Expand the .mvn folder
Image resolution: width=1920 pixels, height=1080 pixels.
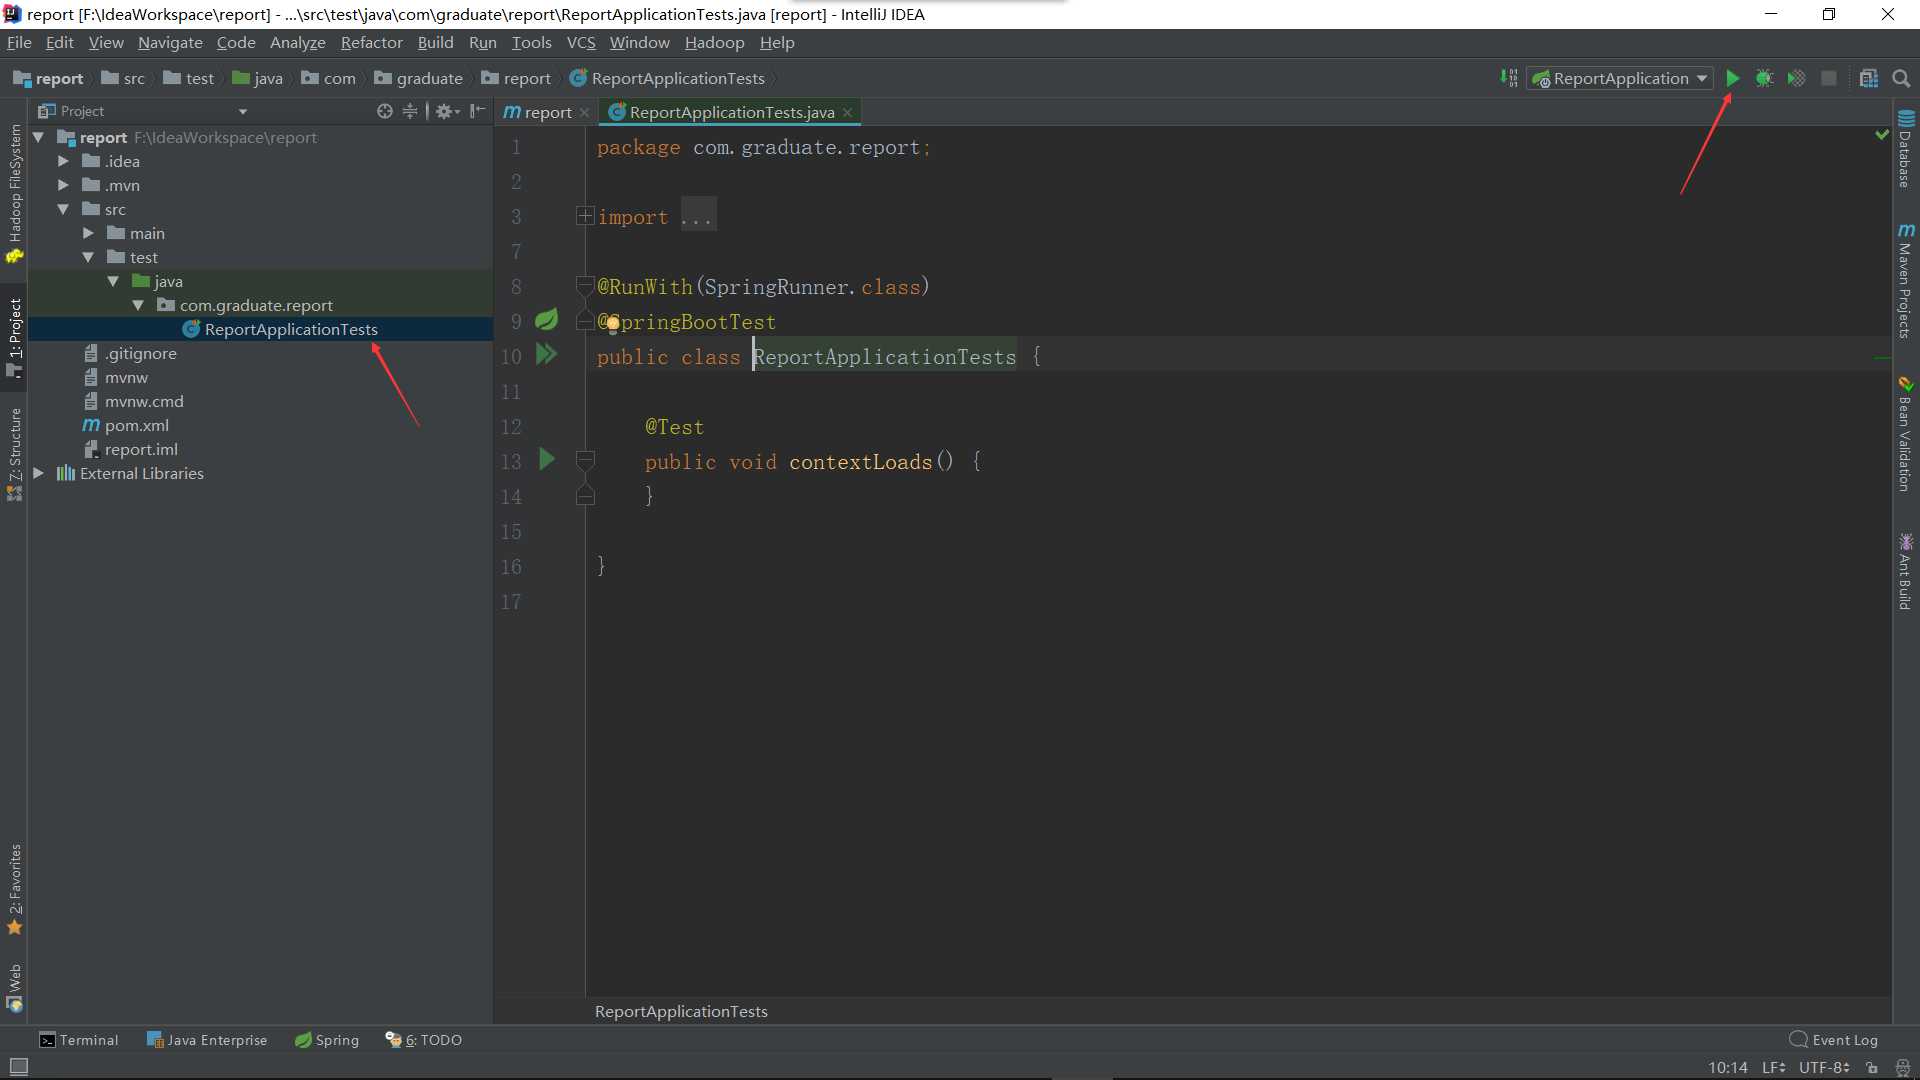(x=63, y=185)
